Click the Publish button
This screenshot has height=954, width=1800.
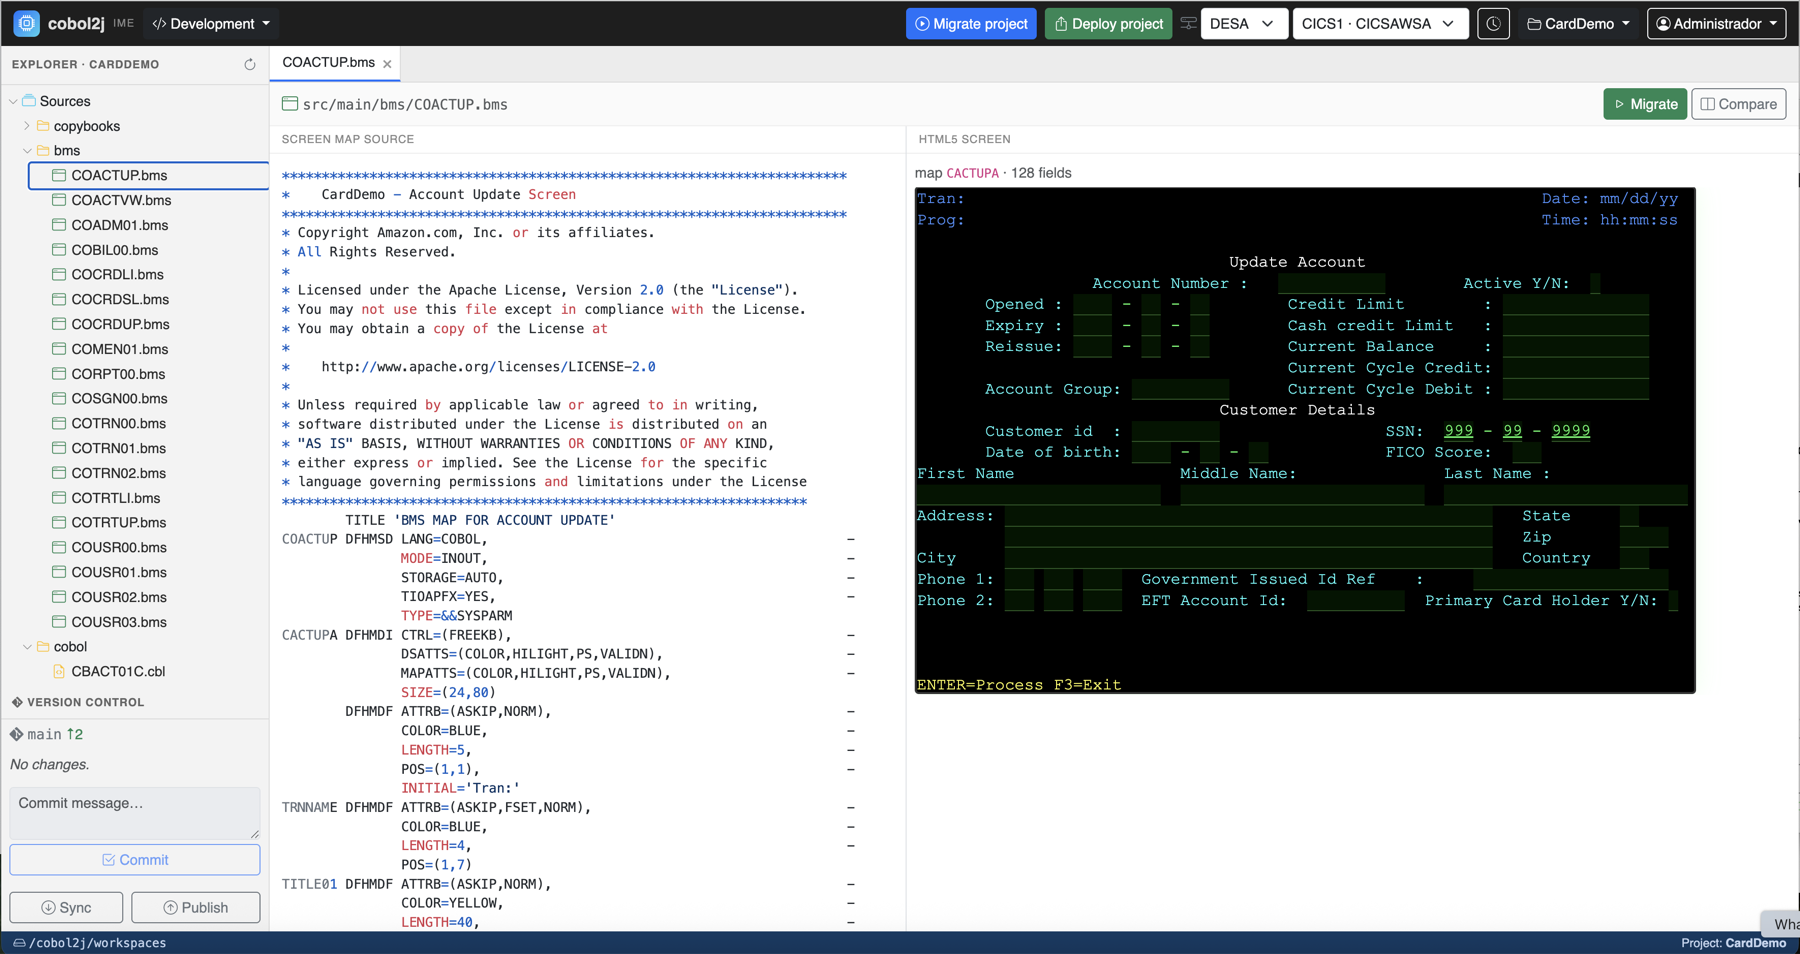[196, 908]
